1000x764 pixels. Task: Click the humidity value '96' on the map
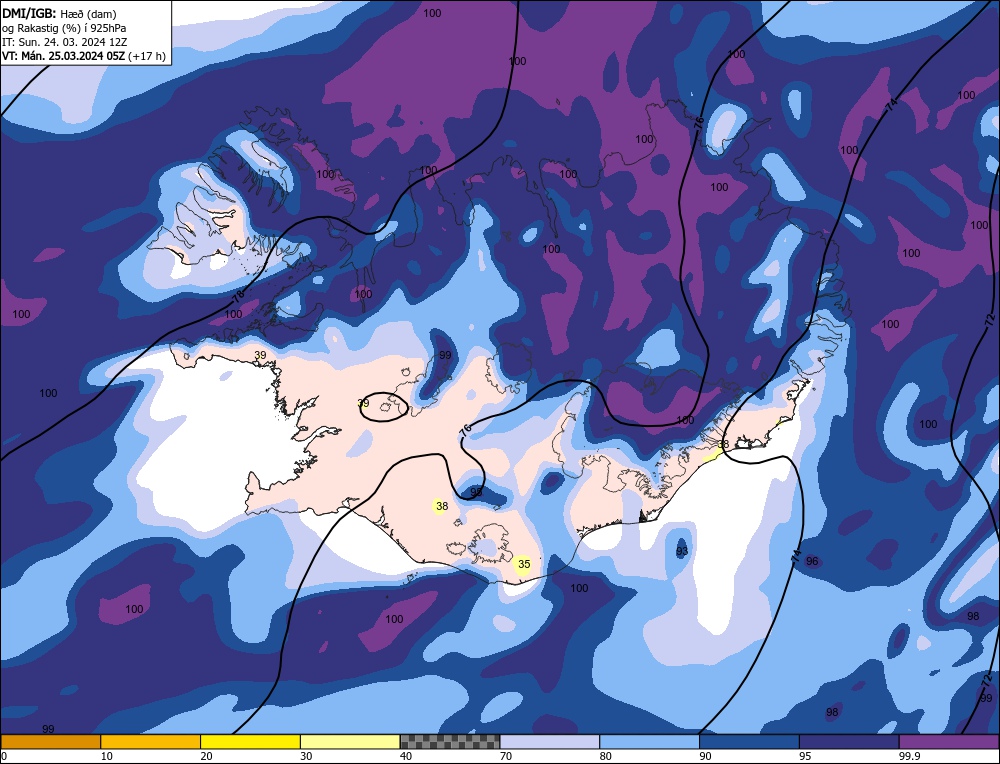click(812, 561)
